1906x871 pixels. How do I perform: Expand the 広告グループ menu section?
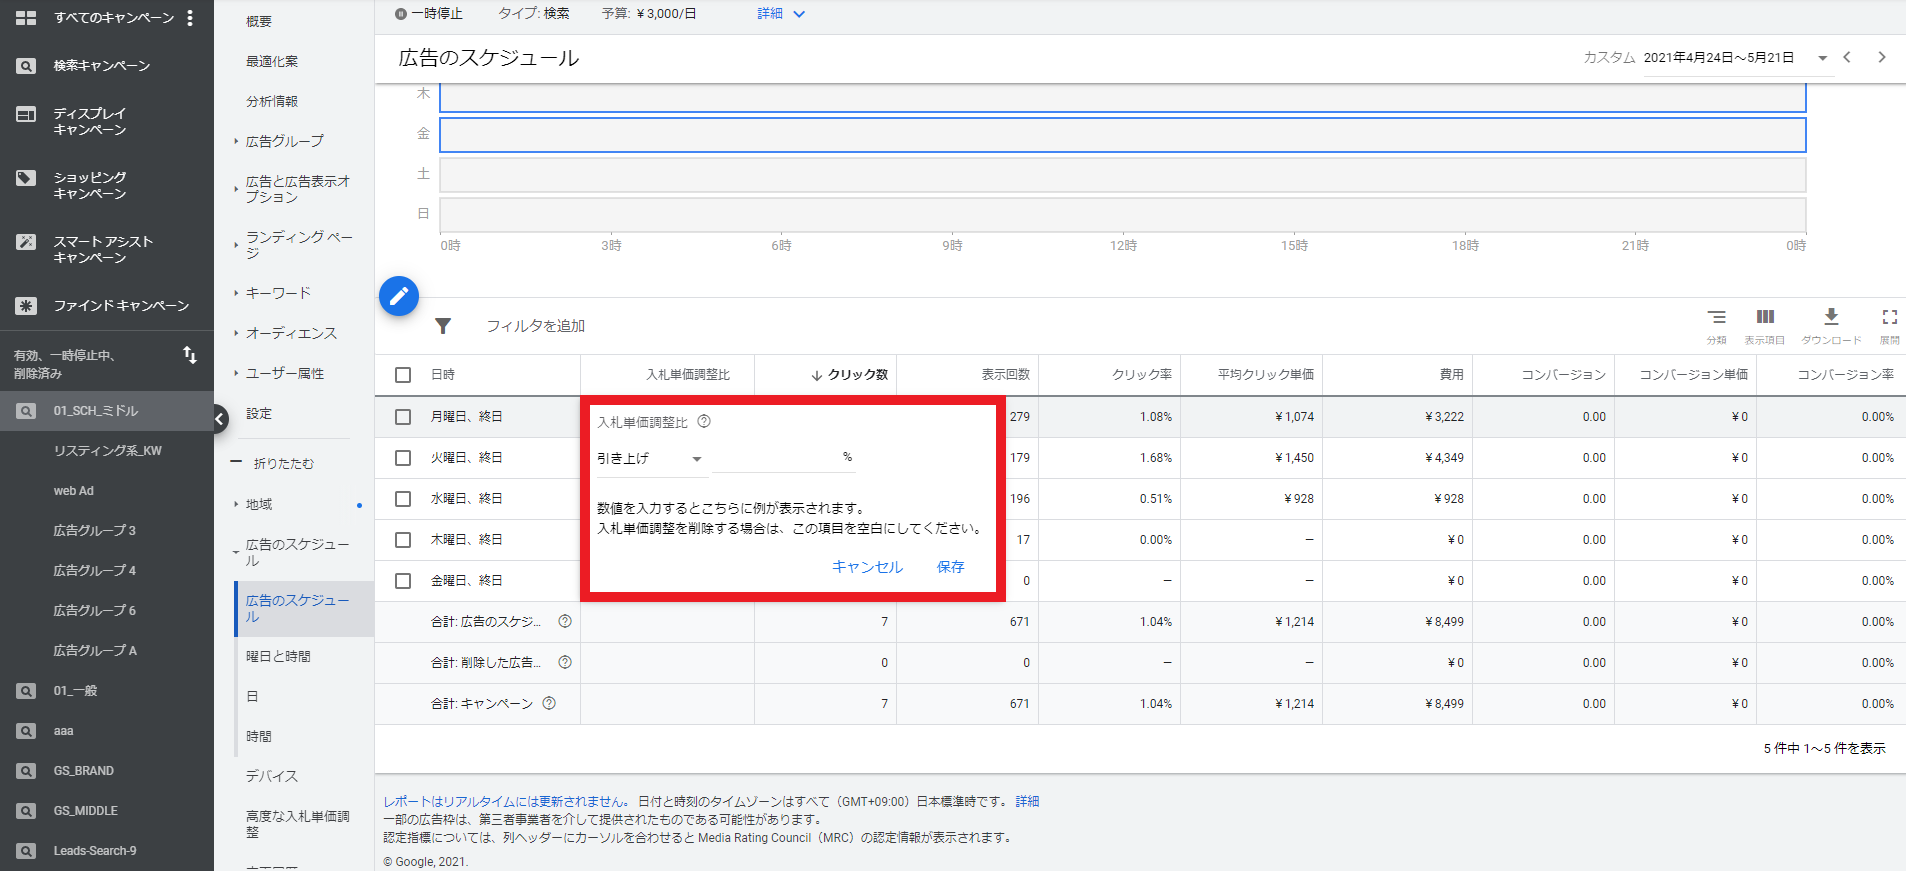(x=285, y=141)
